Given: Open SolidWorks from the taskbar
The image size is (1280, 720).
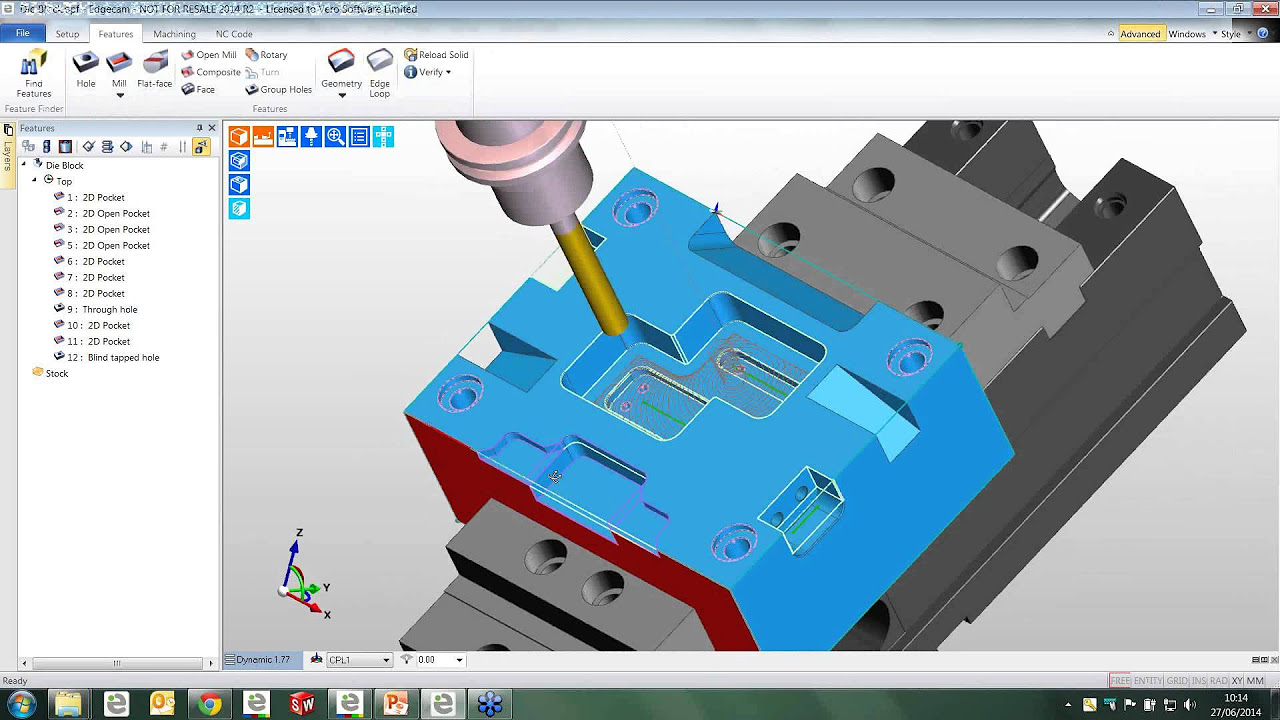Looking at the screenshot, I should [x=302, y=704].
